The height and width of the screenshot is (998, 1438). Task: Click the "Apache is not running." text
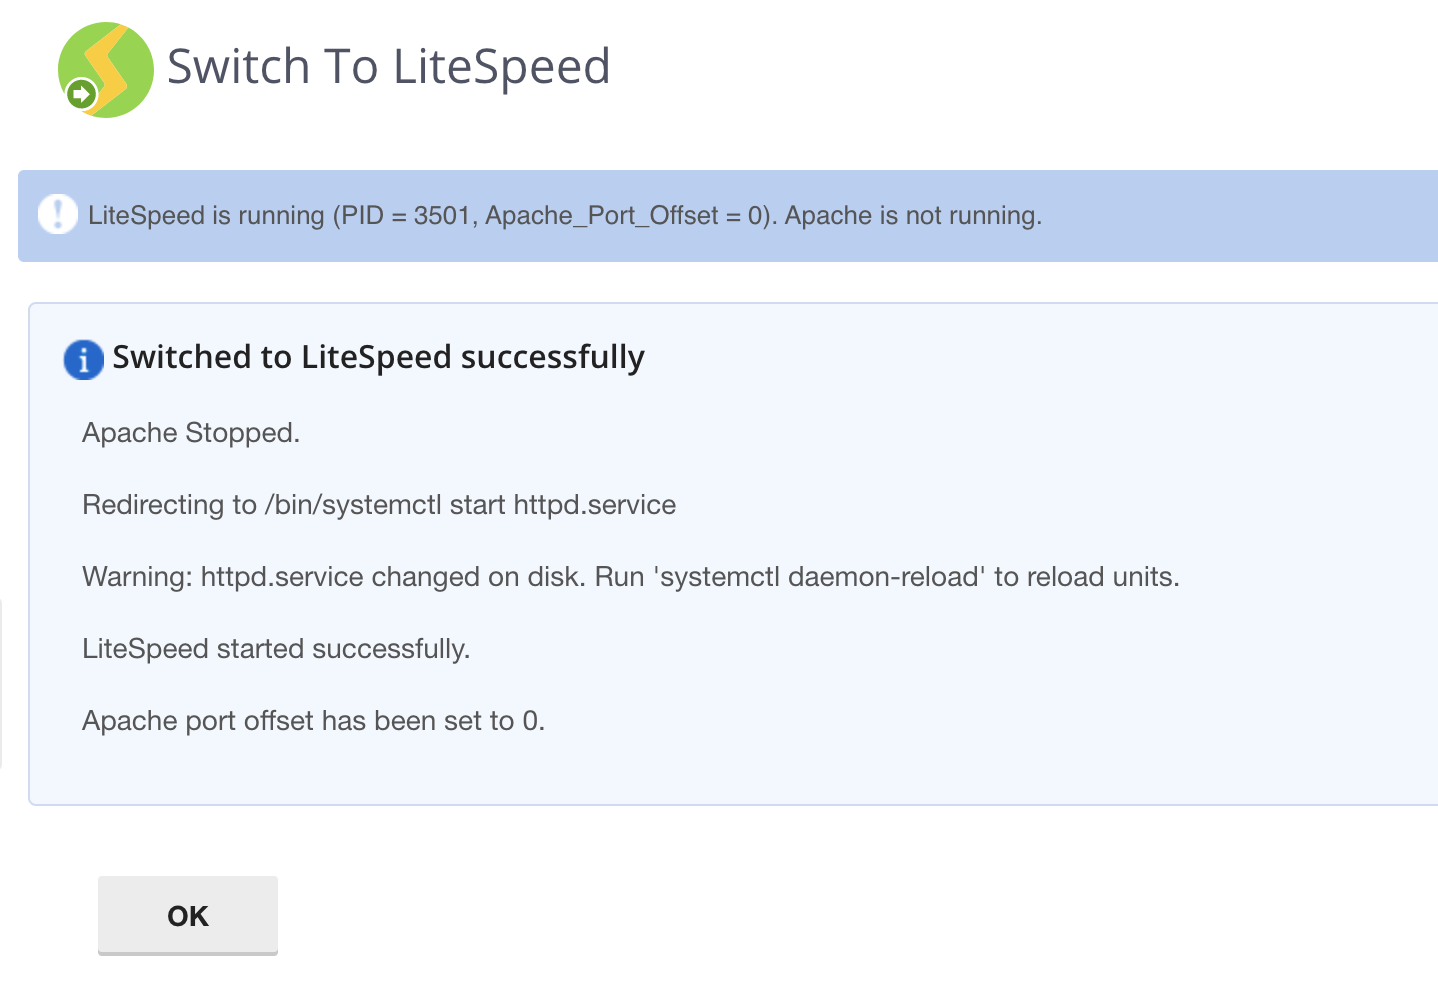click(913, 216)
